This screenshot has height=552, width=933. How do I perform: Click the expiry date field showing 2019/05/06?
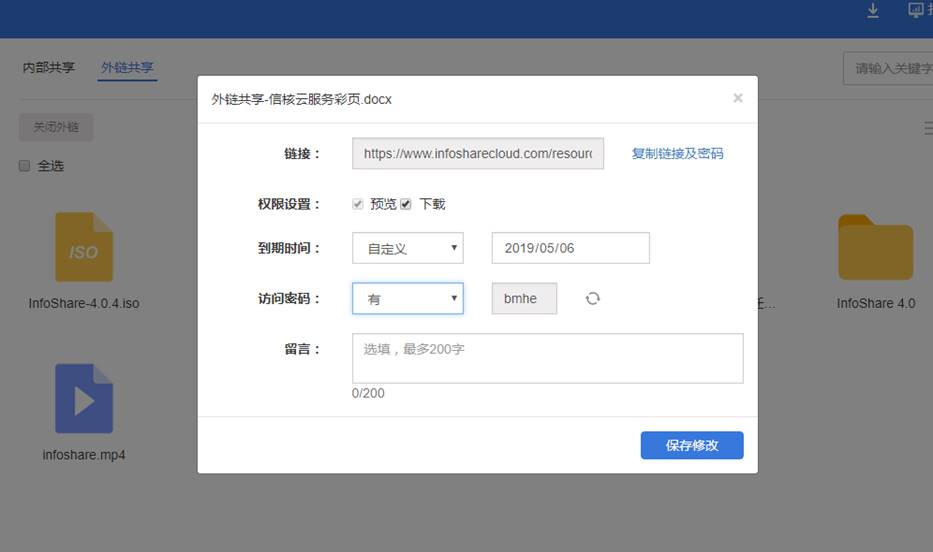pyautogui.click(x=570, y=248)
